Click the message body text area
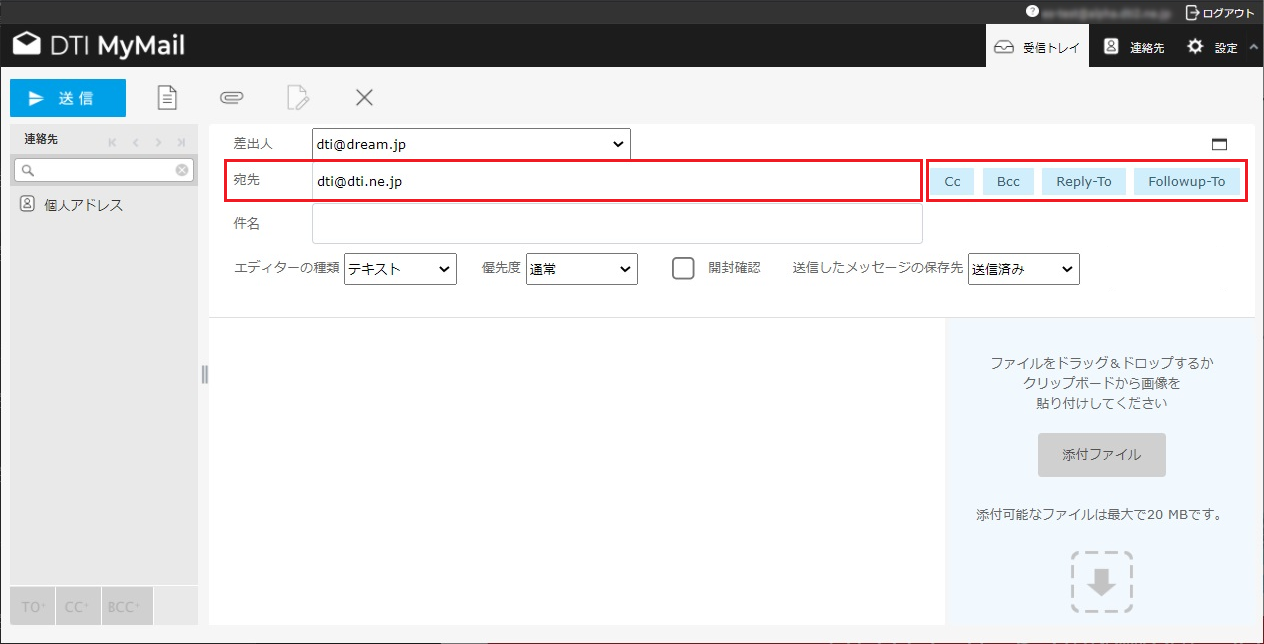1264x644 pixels. [x=577, y=470]
